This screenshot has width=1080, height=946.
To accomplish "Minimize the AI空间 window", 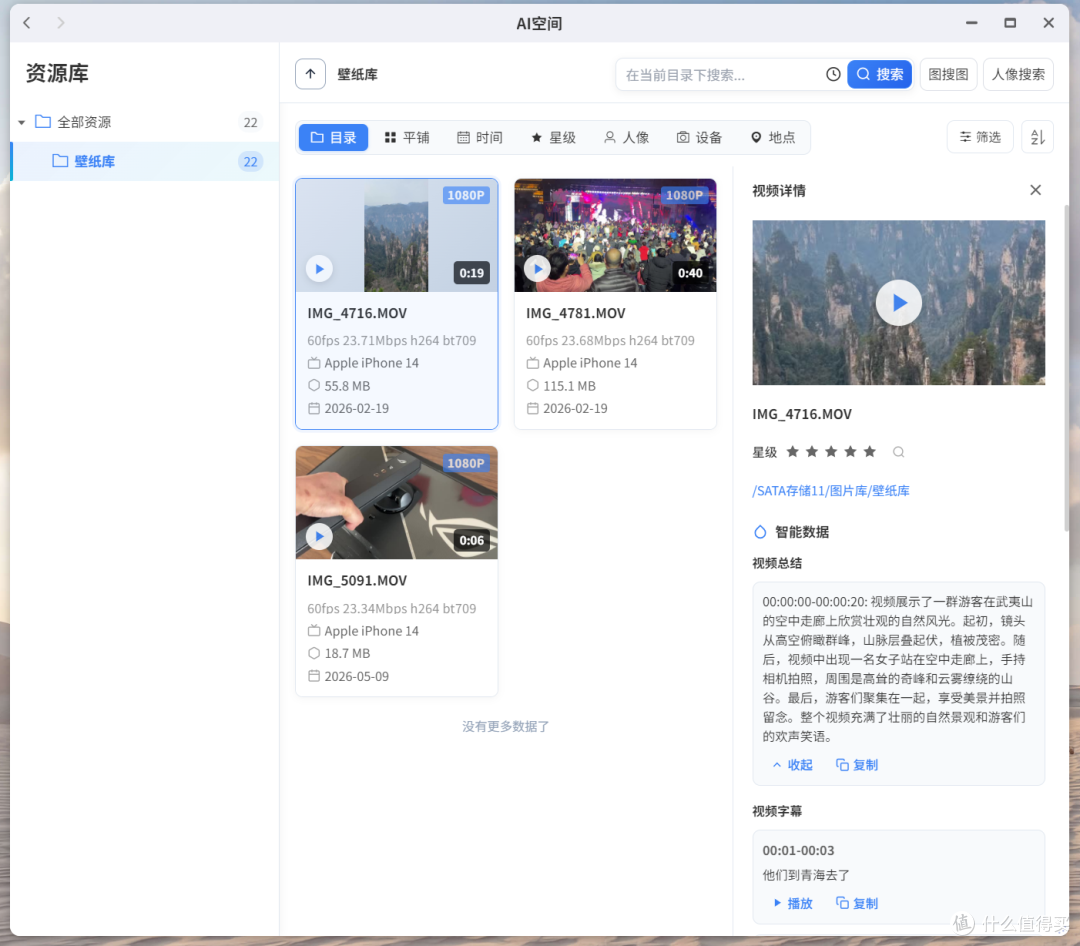I will coord(971,23).
